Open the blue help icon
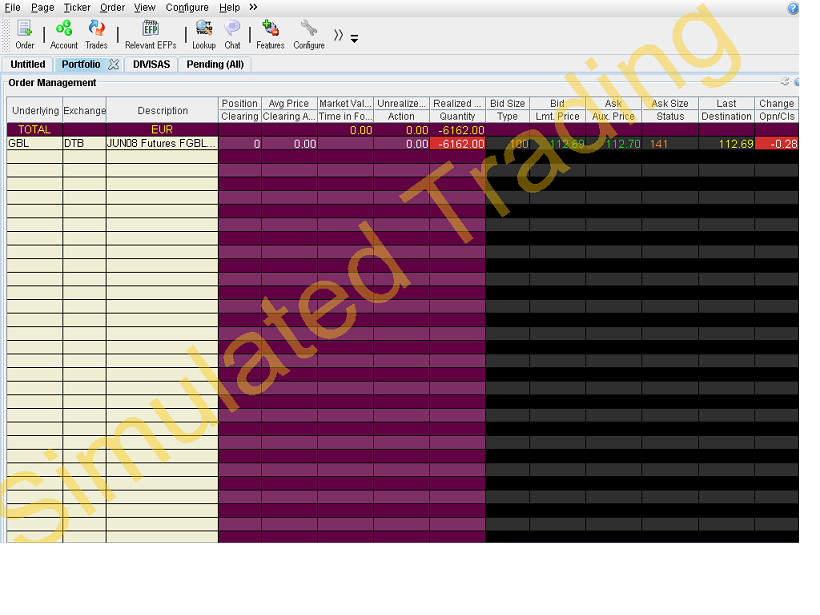The height and width of the screenshot is (615, 820). 793,8
